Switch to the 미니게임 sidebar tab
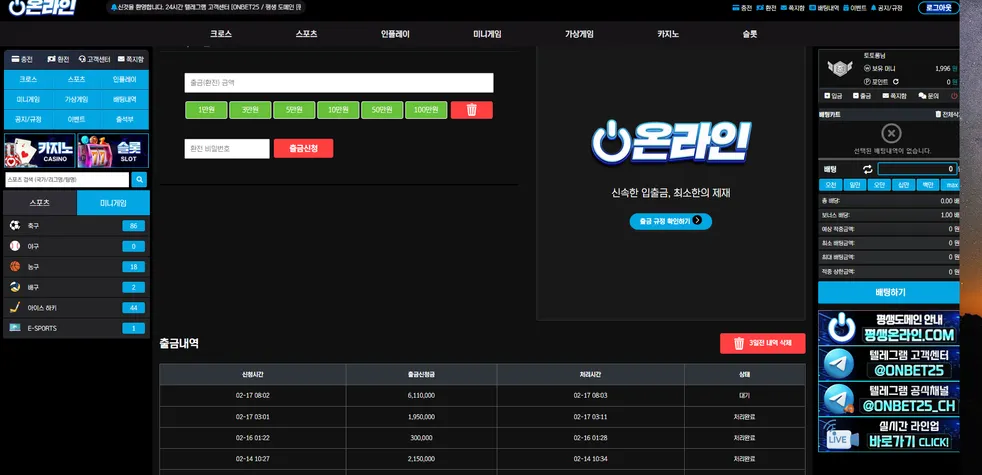982x475 pixels. pos(113,203)
